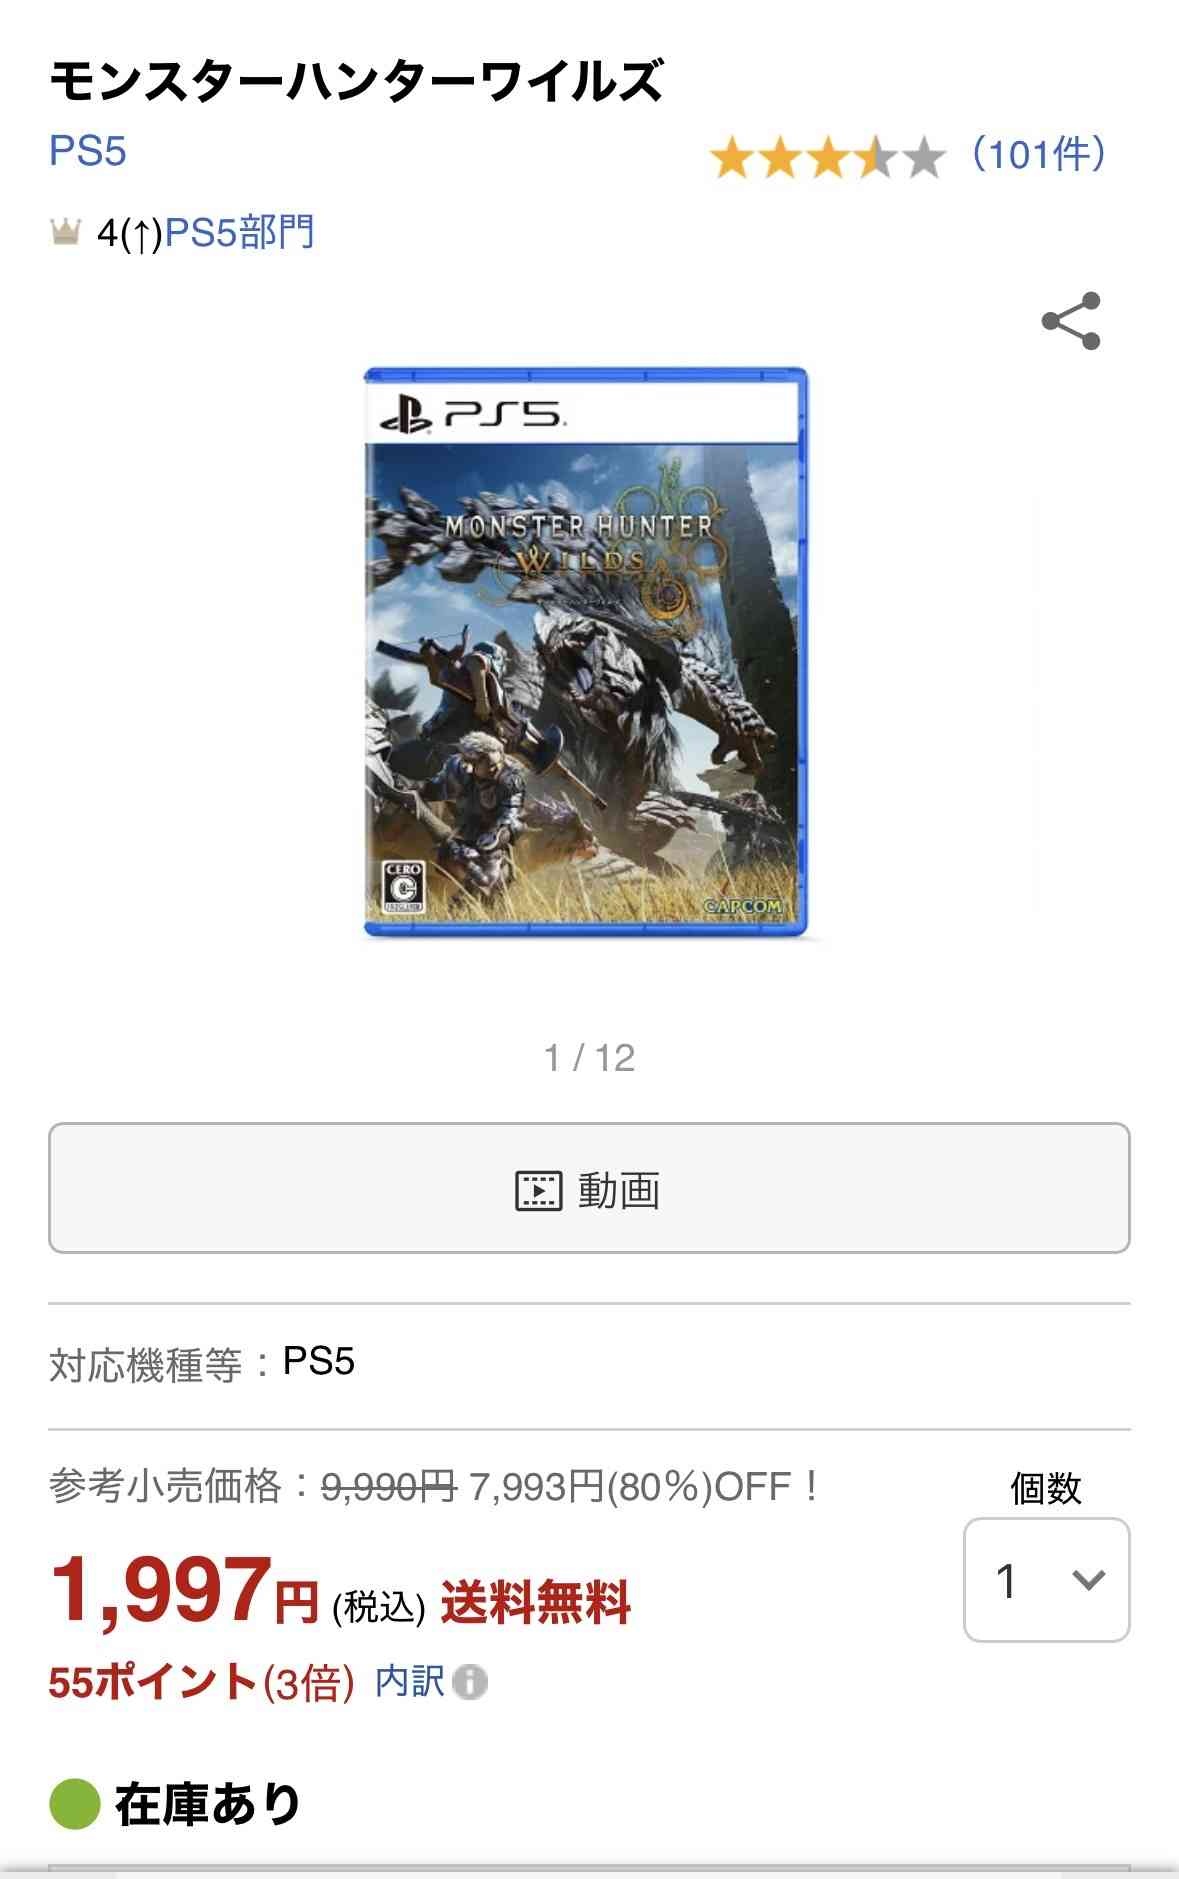The height and width of the screenshot is (1879, 1179).
Task: Click the 在庫あり stock status text
Action: tap(208, 1804)
